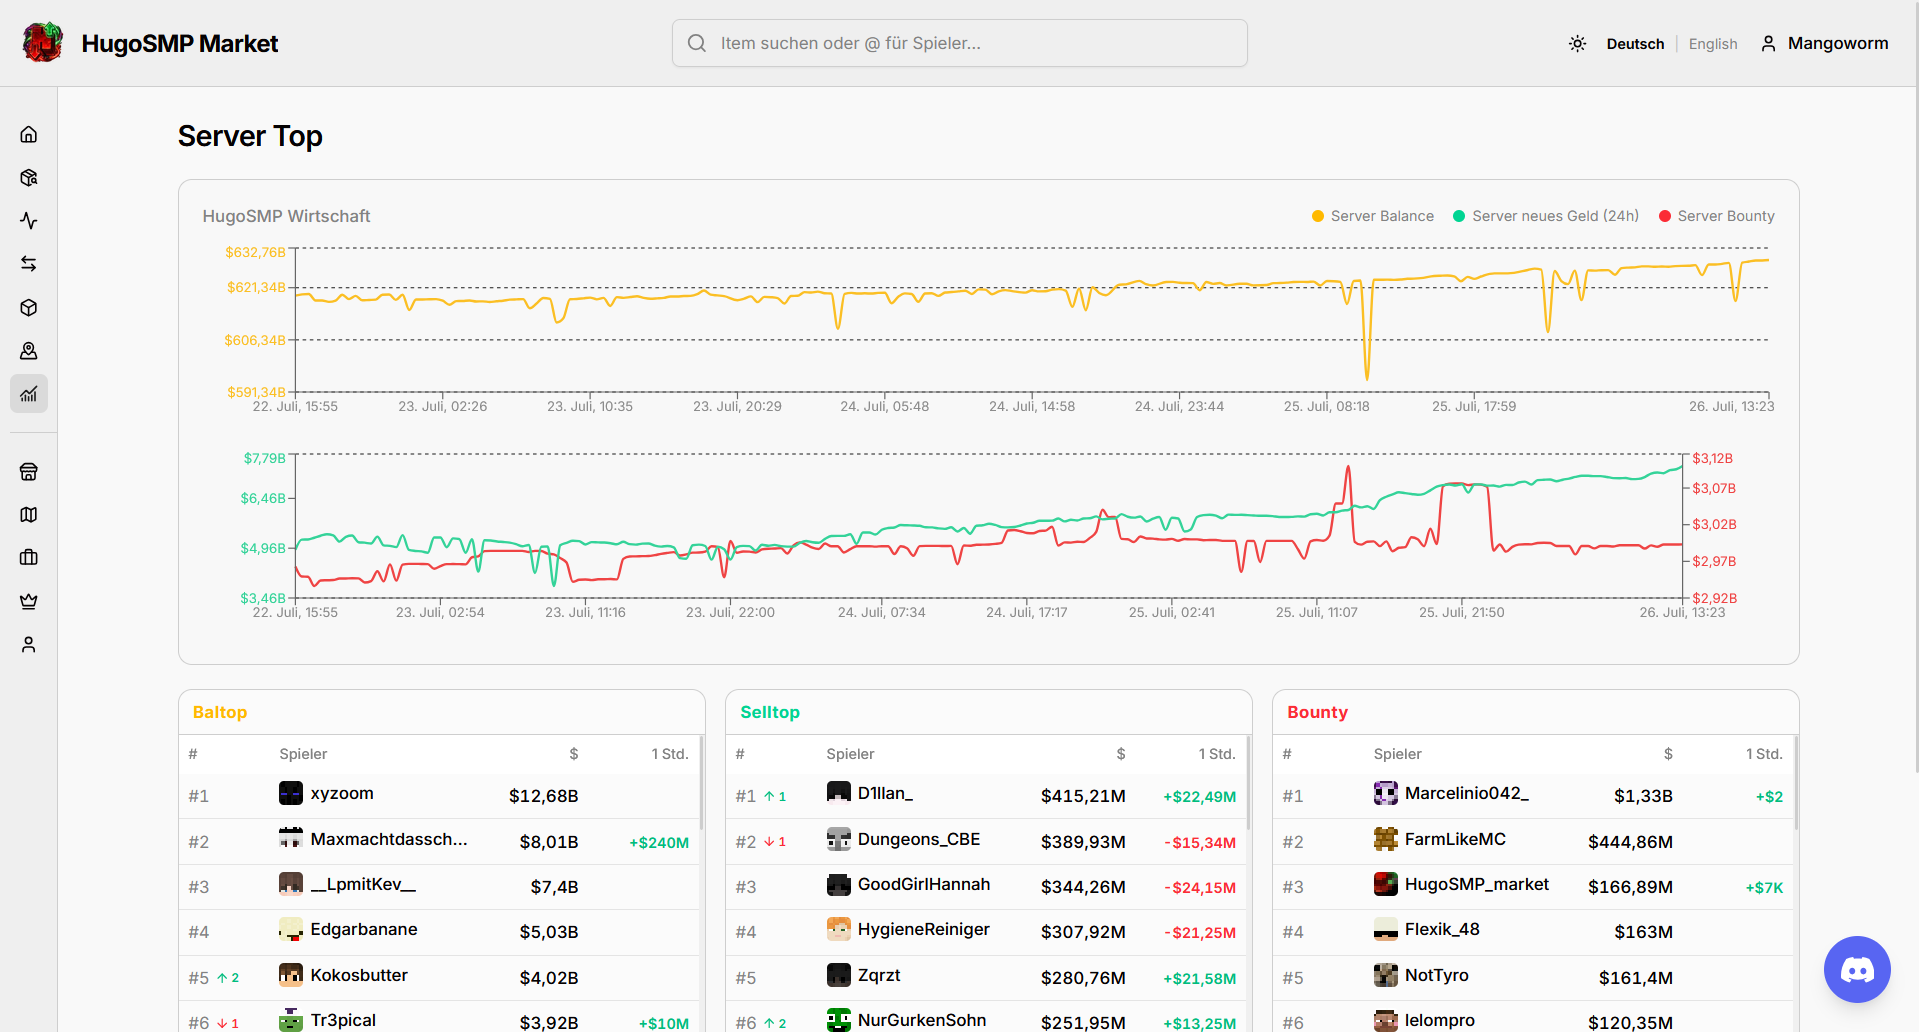Click +$22,49M change for D1llan_
Viewport: 1919px width, 1032px height.
pyautogui.click(x=1199, y=797)
